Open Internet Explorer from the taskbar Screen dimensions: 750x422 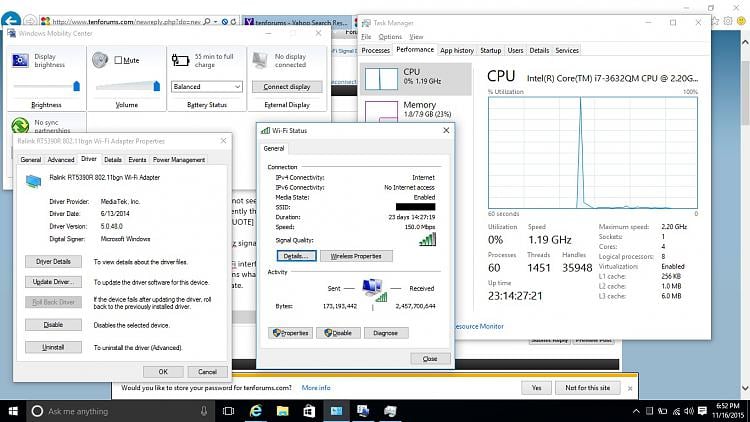tap(256, 411)
